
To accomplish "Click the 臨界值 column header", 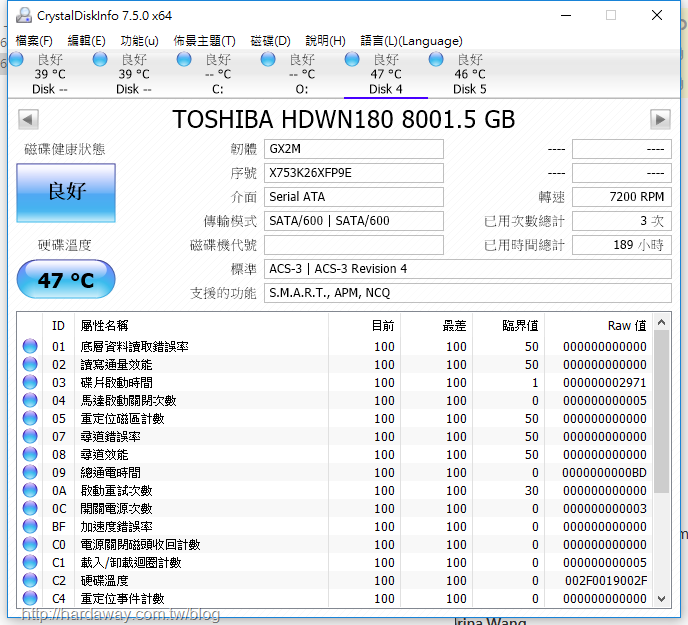I will [509, 326].
